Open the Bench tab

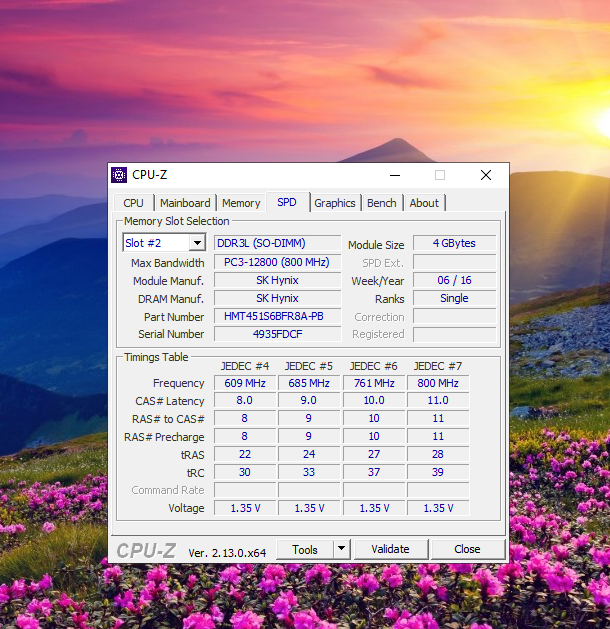(x=381, y=203)
